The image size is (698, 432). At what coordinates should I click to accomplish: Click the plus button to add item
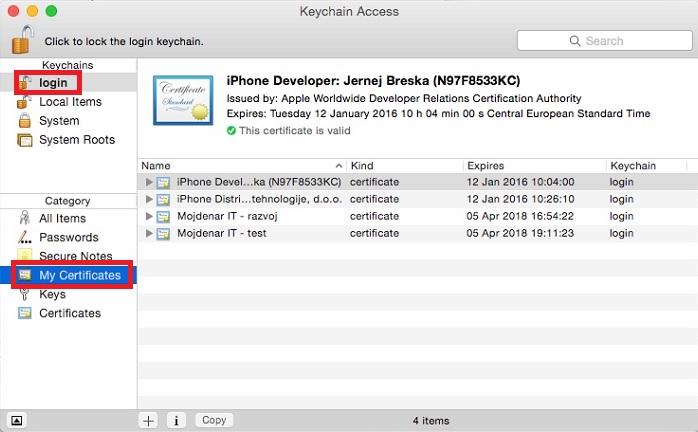[149, 420]
